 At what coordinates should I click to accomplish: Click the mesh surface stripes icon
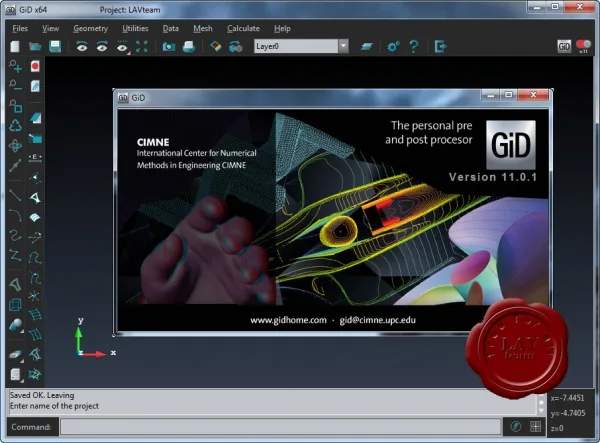pos(35,217)
